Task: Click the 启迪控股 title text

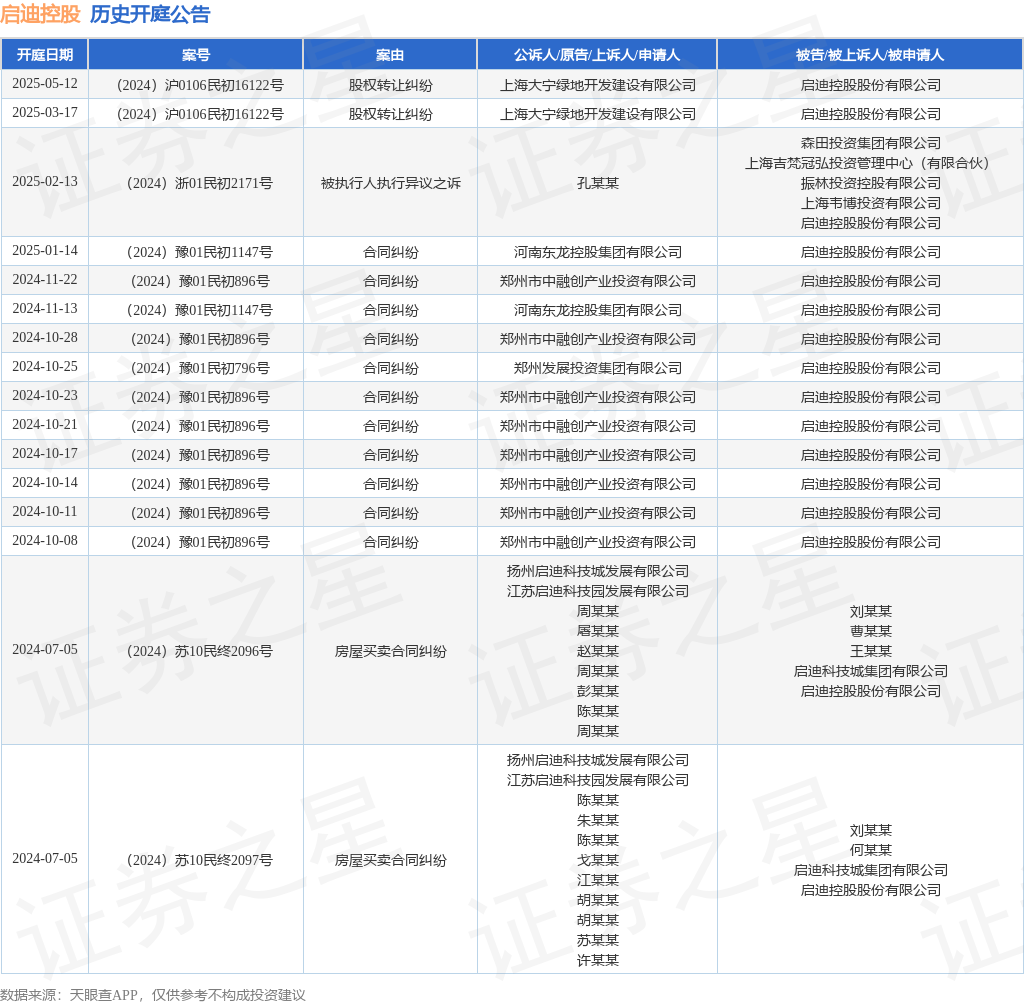Action: tap(40, 14)
